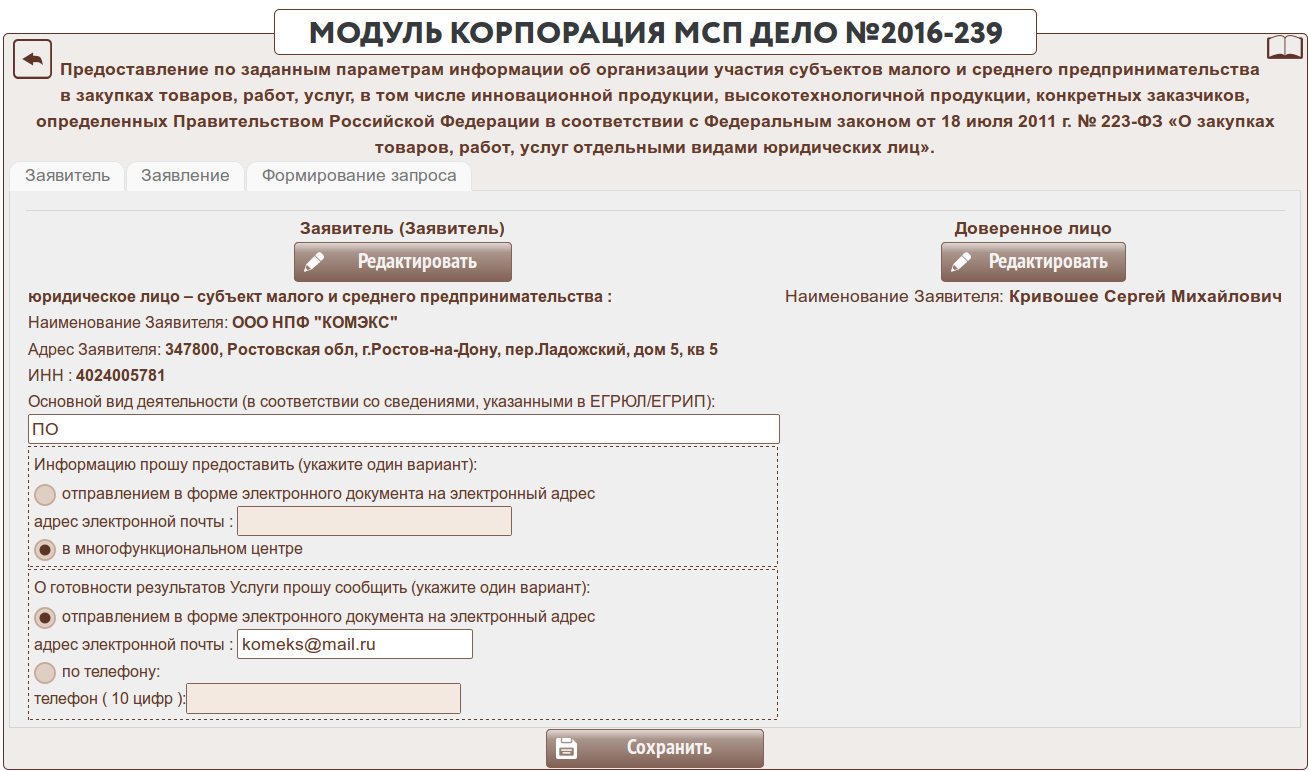Click the floppy disk icon on Сохранить

(x=566, y=748)
